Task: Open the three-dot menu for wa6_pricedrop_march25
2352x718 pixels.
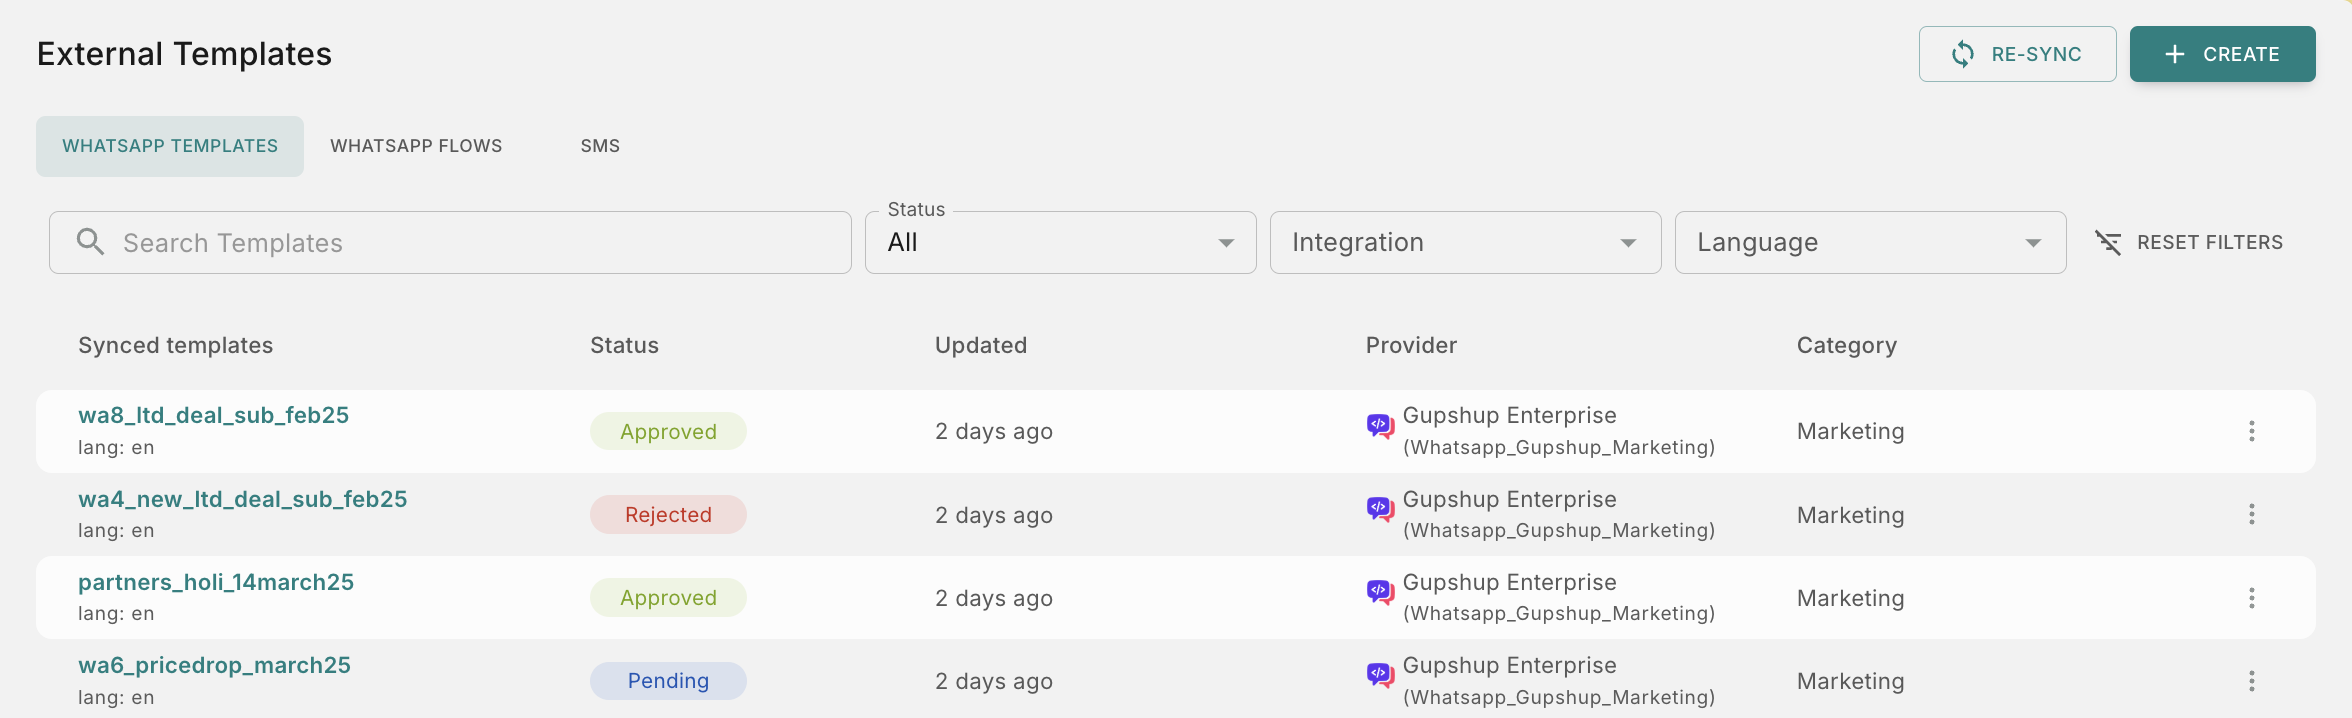Action: click(x=2251, y=681)
